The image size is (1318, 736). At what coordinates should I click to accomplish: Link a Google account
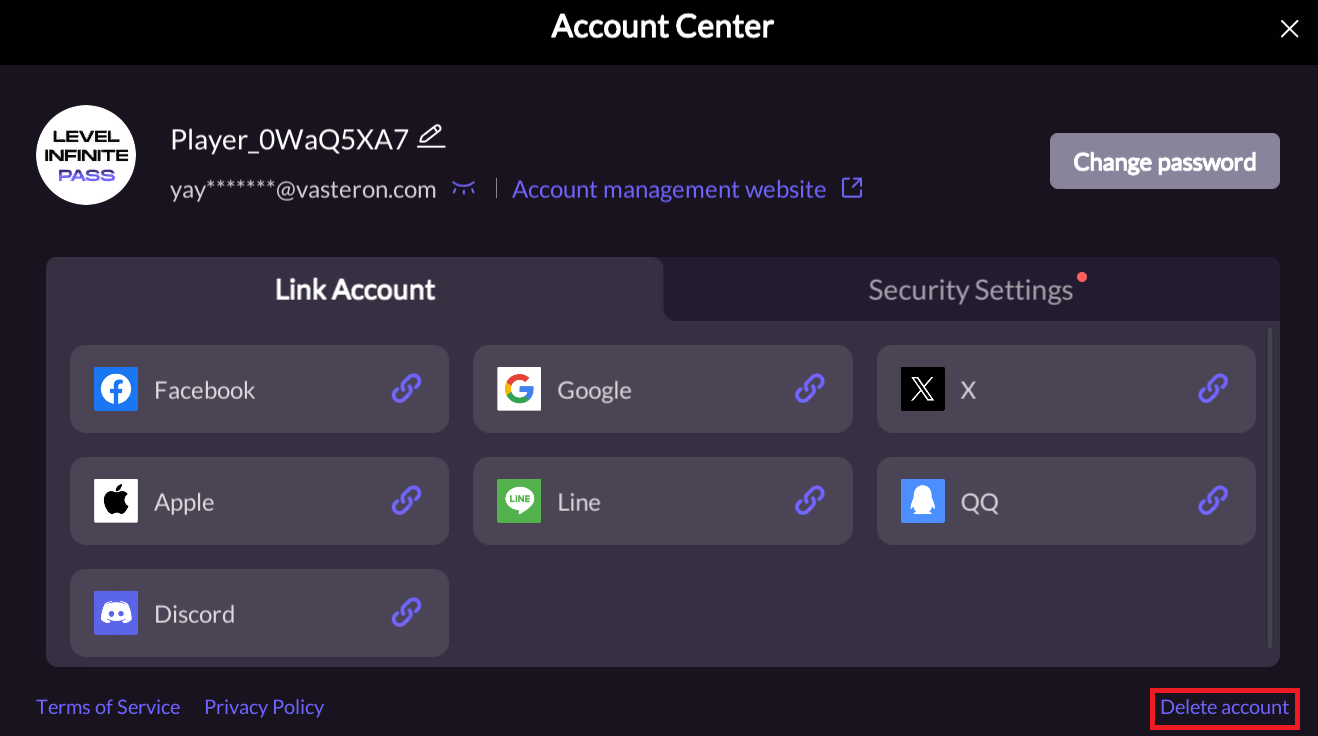[x=809, y=389]
